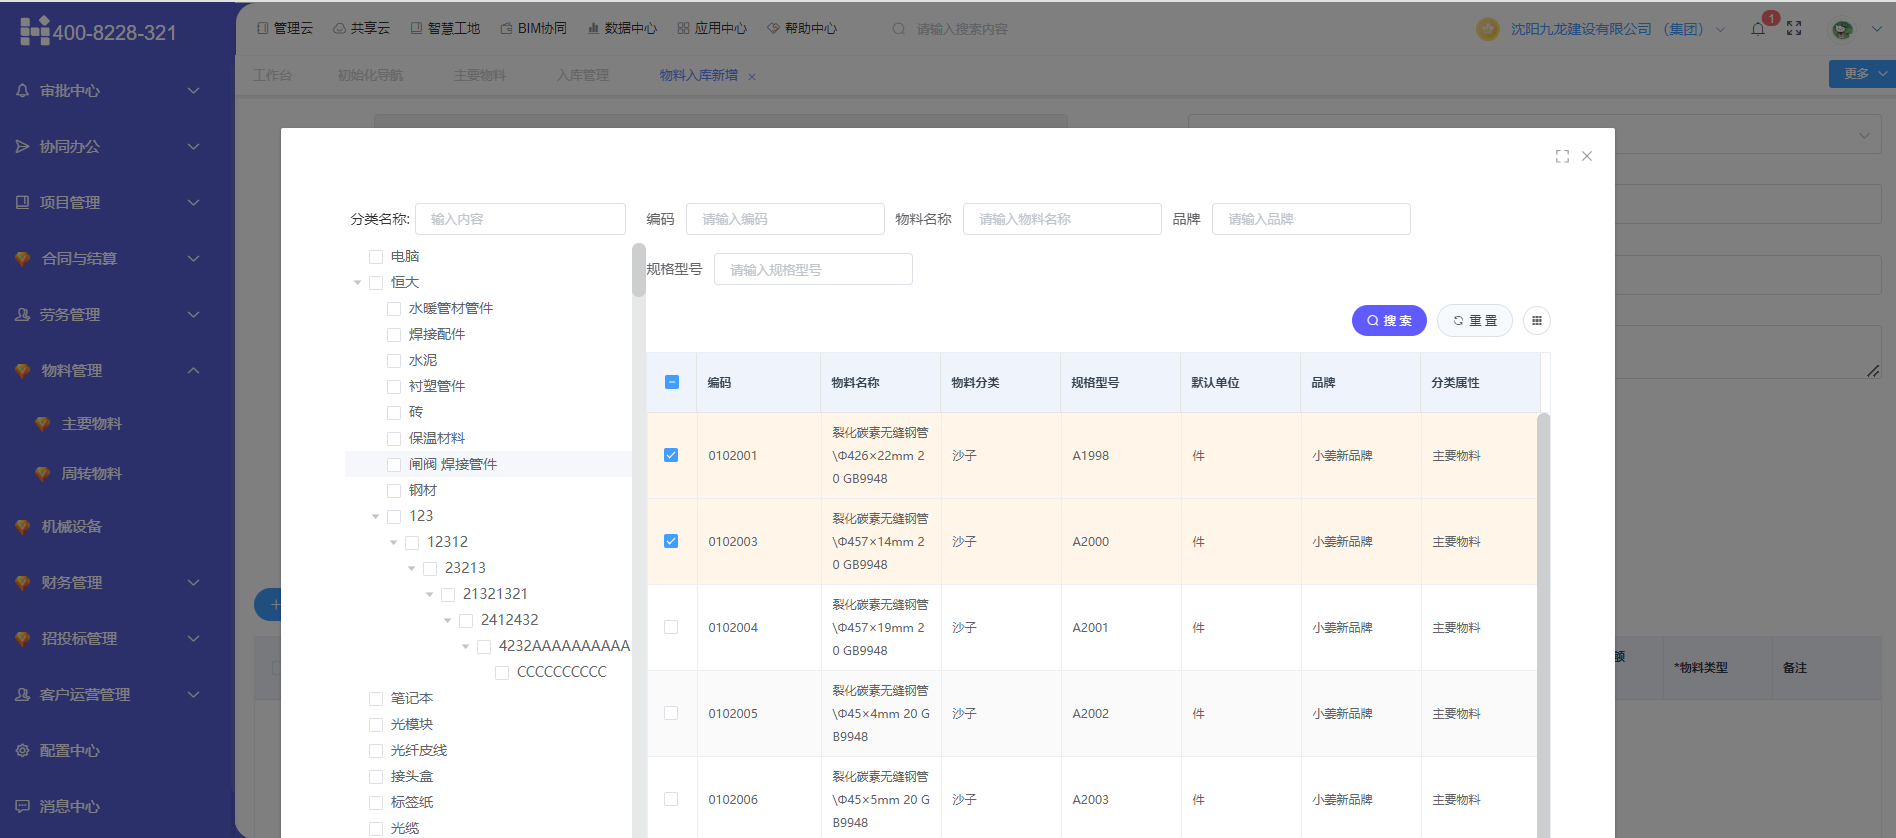Click the user avatar icon

pyautogui.click(x=1842, y=29)
